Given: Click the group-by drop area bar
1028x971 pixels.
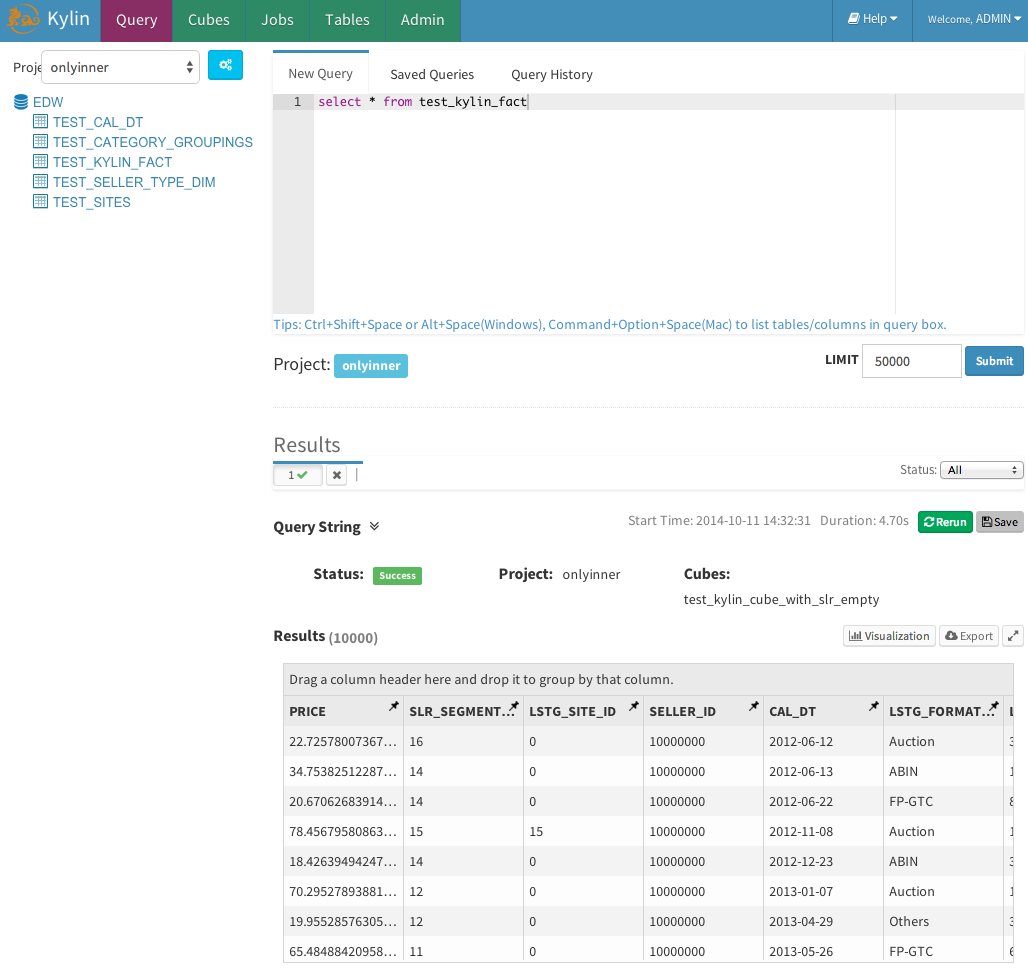Looking at the screenshot, I should tap(648, 679).
